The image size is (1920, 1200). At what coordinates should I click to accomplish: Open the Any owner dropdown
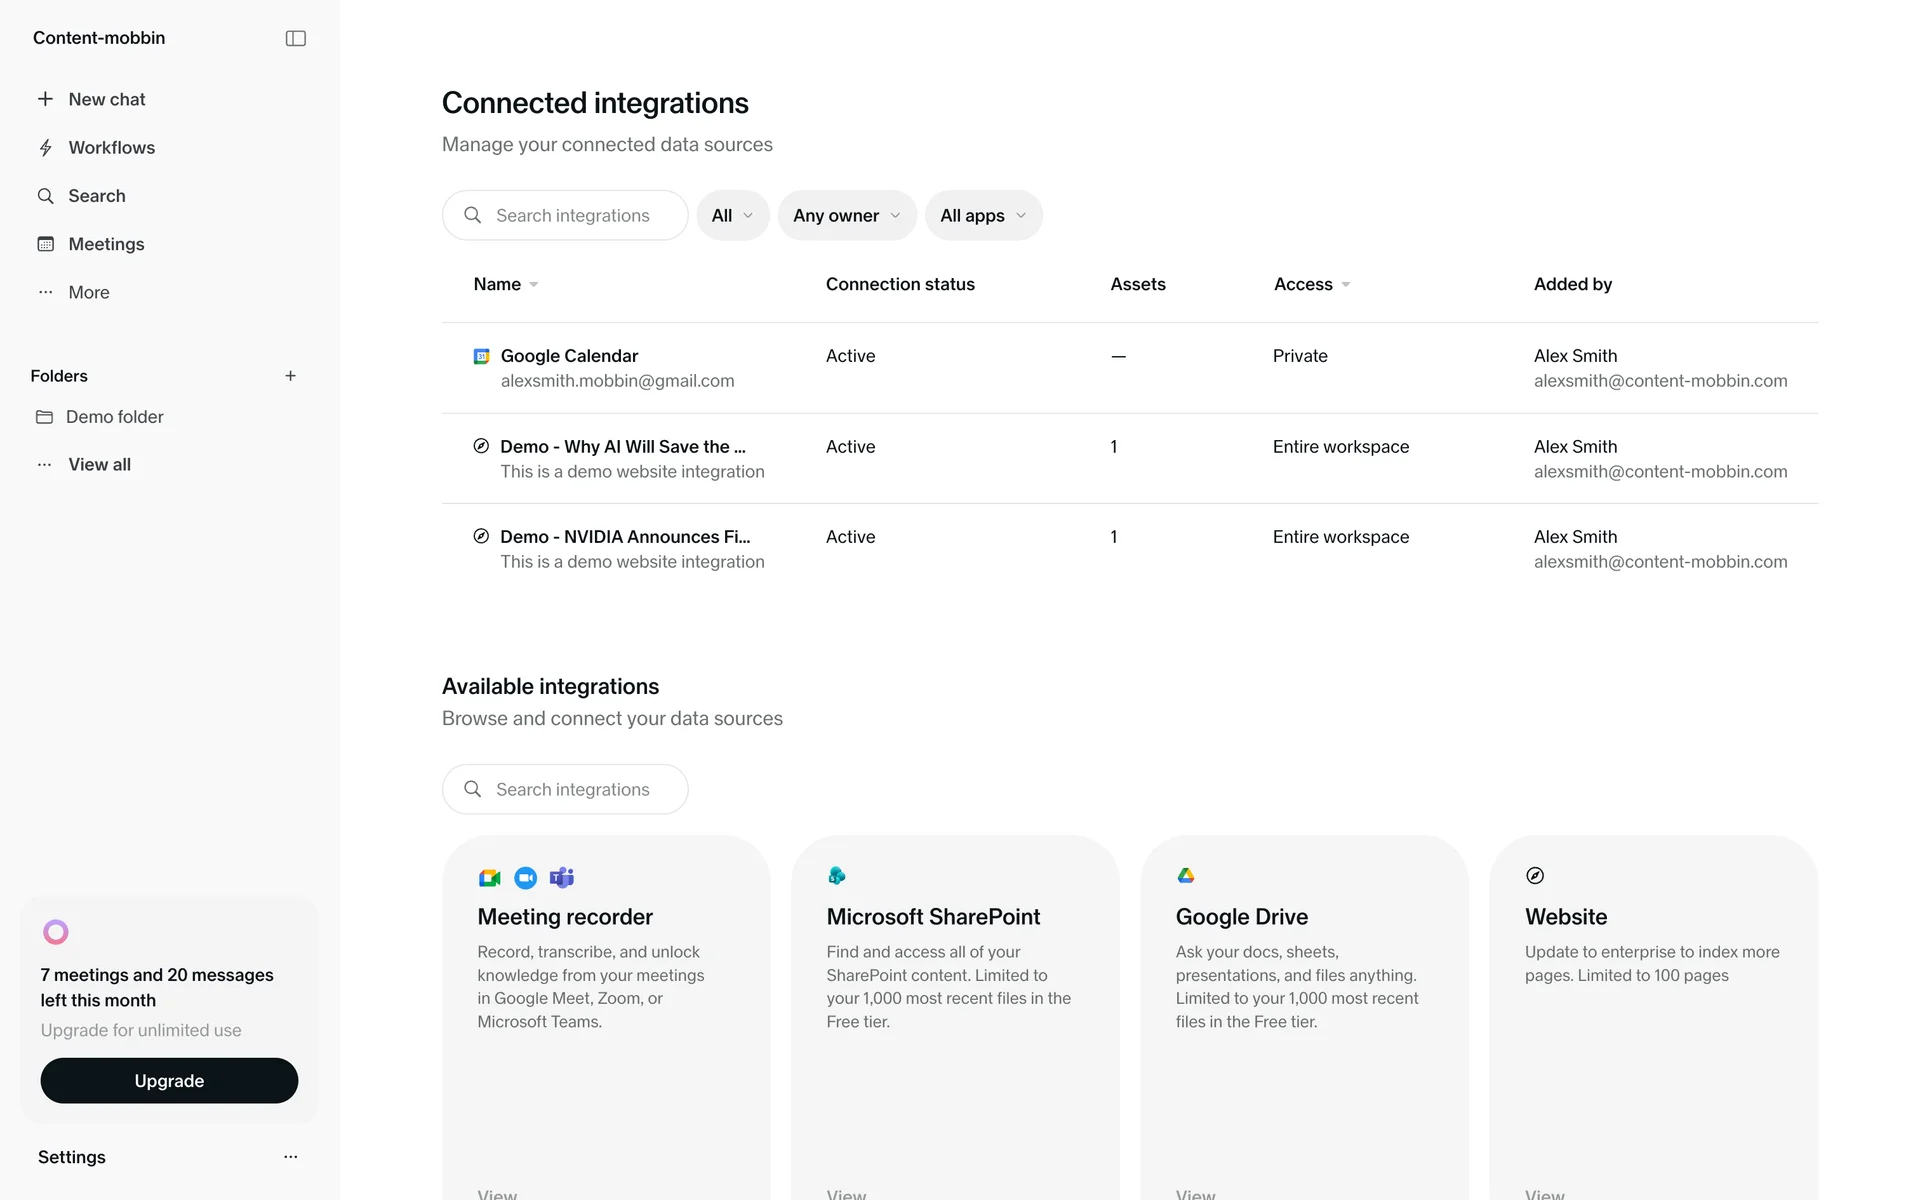pyautogui.click(x=846, y=216)
